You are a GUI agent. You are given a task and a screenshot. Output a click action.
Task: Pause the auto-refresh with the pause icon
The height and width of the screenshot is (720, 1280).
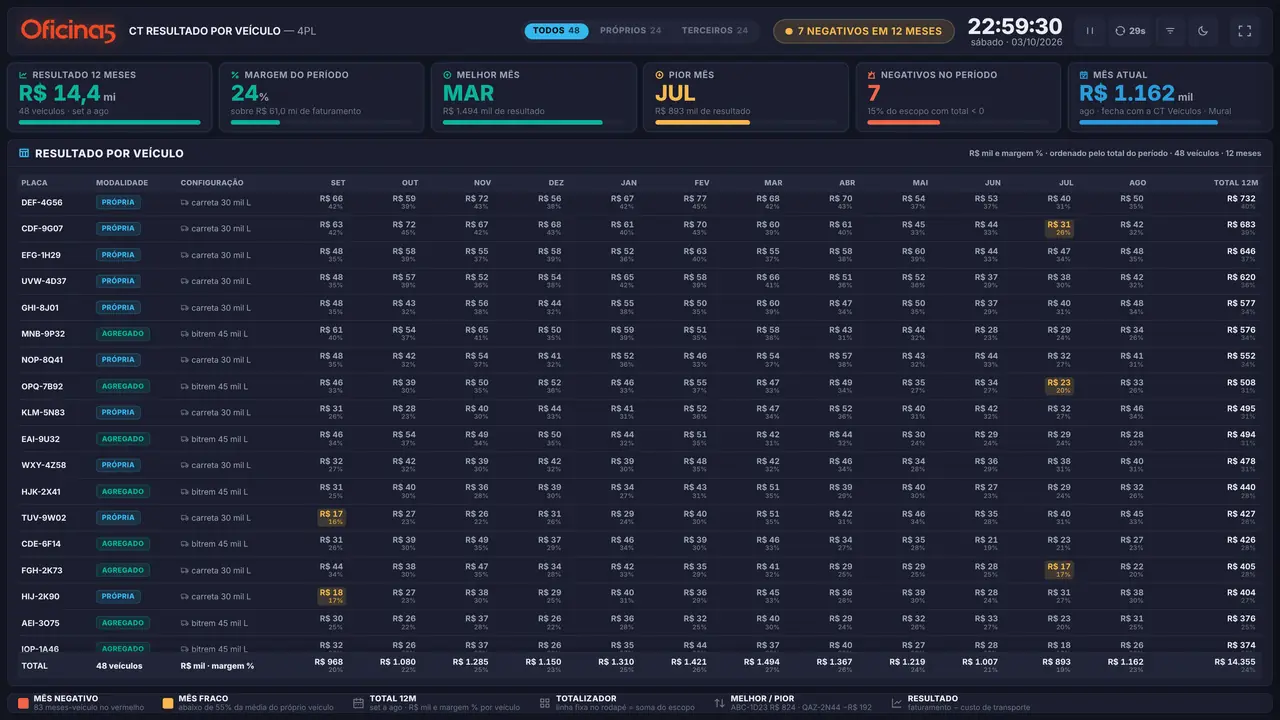coord(1090,31)
